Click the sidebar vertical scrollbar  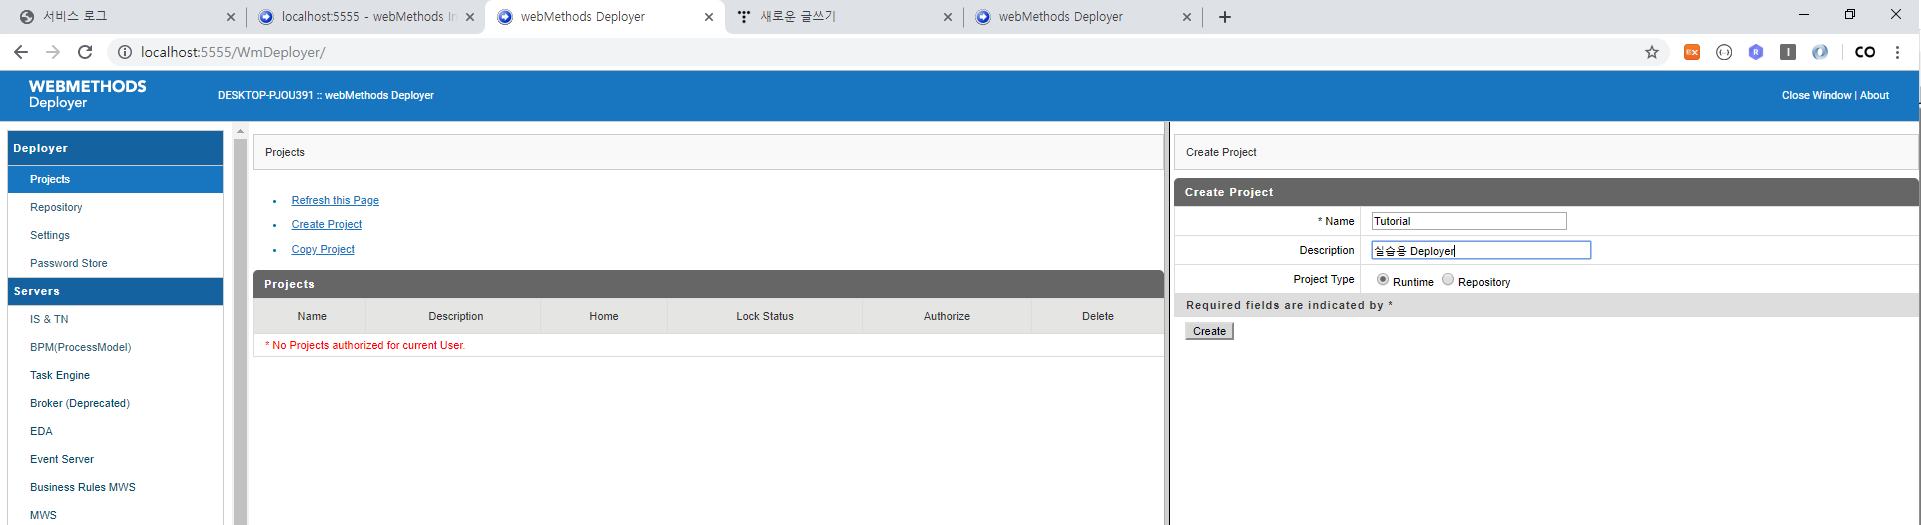240,330
